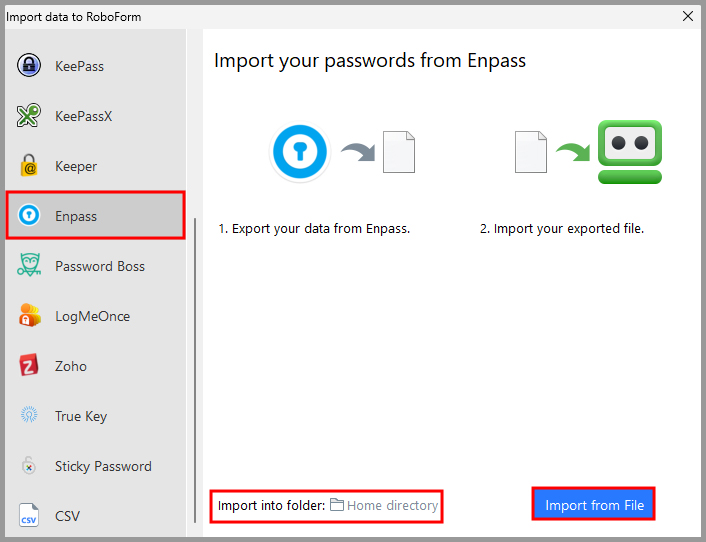
Task: Click the KeePass padlock icon
Action: pos(29,66)
